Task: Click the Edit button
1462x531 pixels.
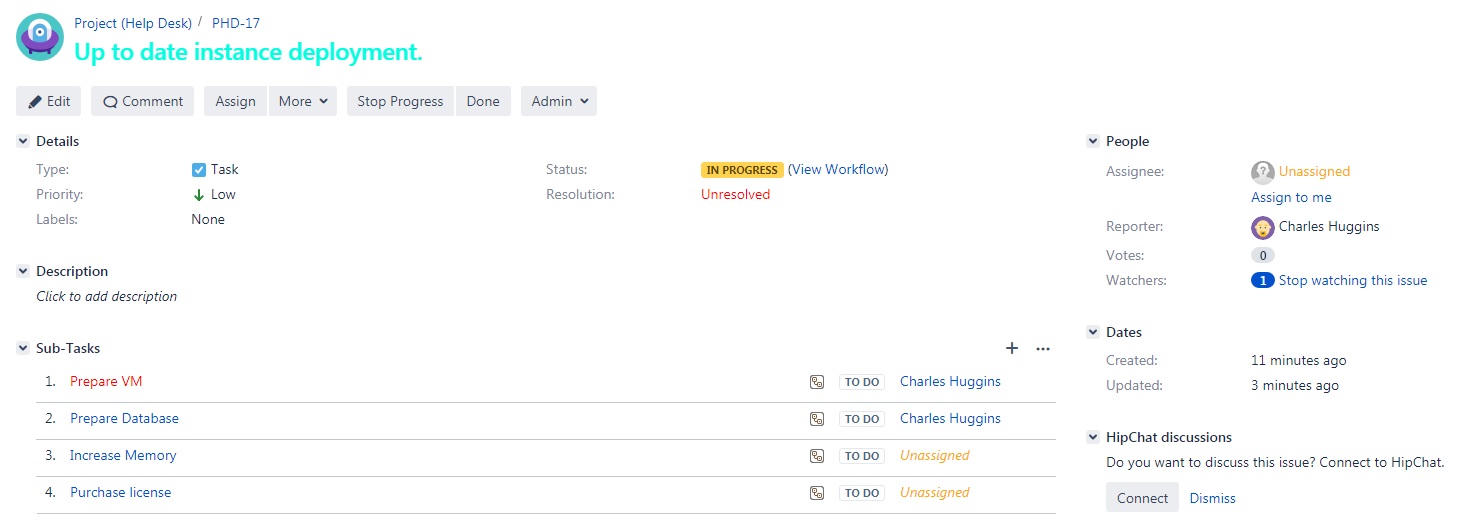Action: 48,101
